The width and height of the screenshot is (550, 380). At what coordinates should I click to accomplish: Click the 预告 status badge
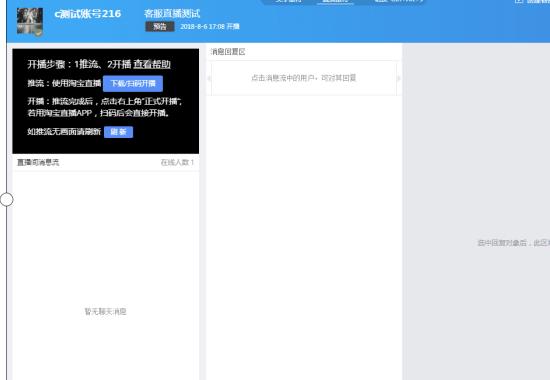click(160, 27)
